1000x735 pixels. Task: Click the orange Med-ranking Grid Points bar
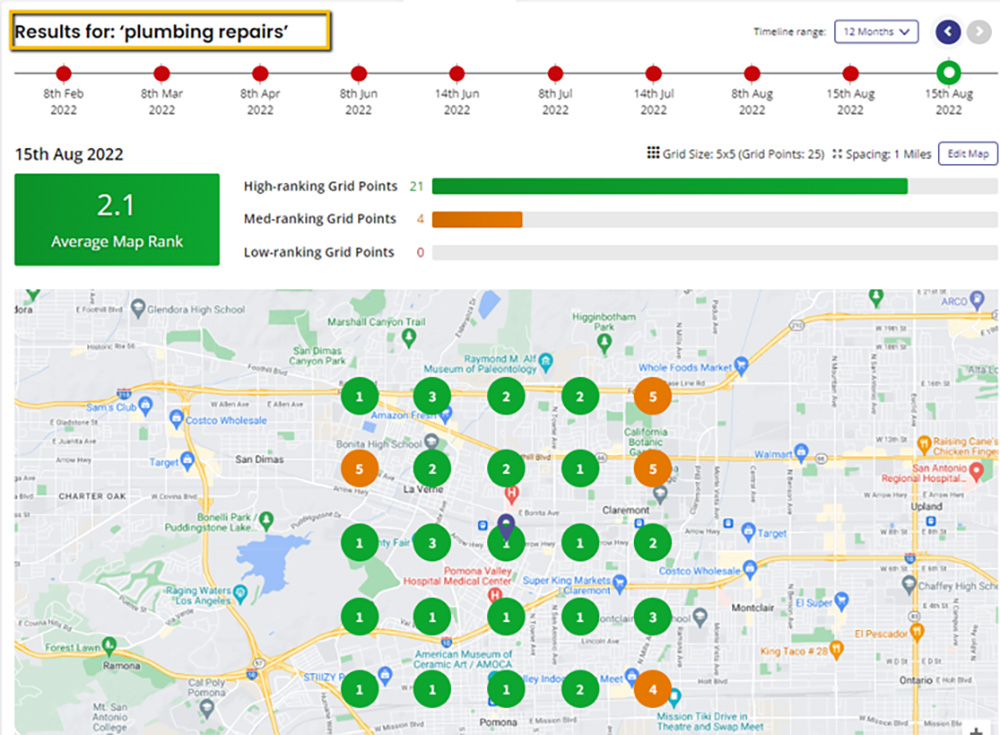pyautogui.click(x=477, y=219)
